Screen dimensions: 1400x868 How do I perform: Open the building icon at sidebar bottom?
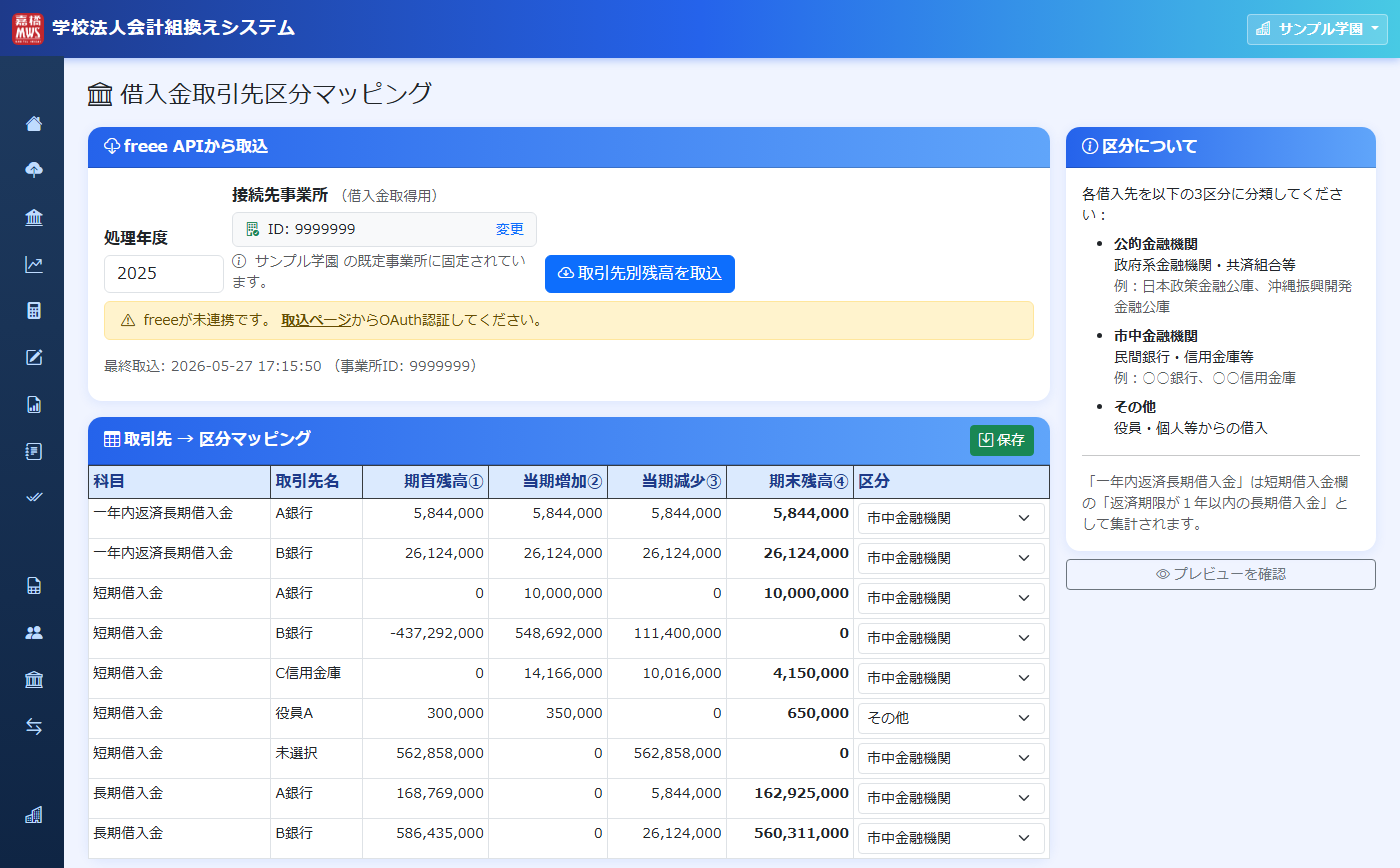coord(34,815)
